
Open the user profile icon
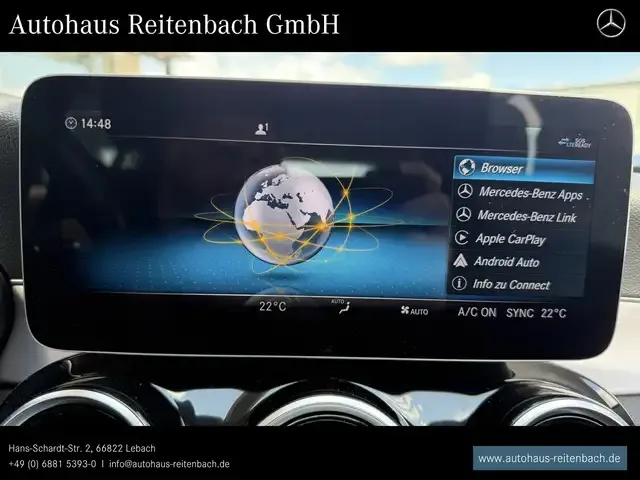[262, 129]
